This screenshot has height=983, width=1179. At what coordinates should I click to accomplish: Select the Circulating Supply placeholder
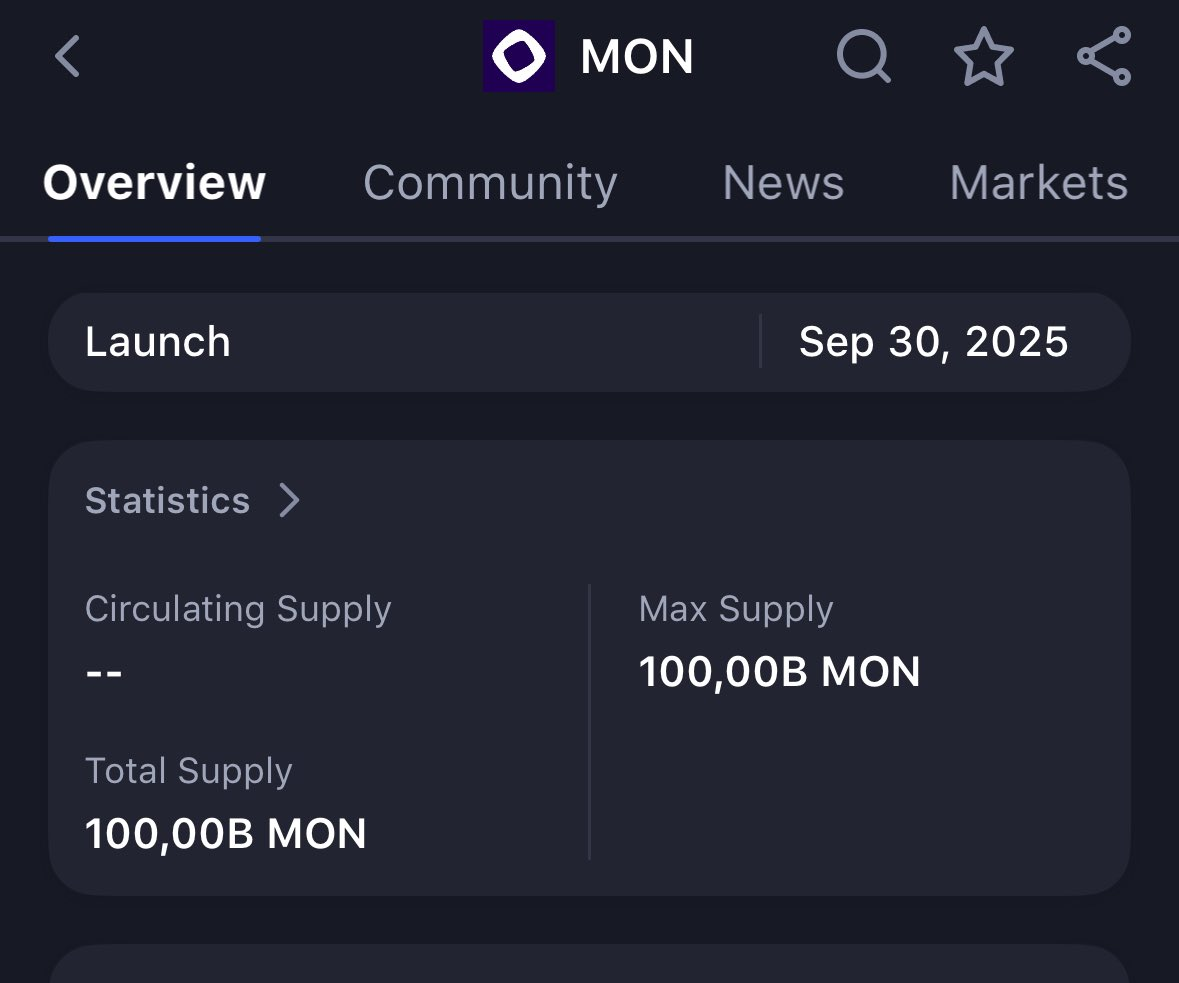tap(102, 671)
